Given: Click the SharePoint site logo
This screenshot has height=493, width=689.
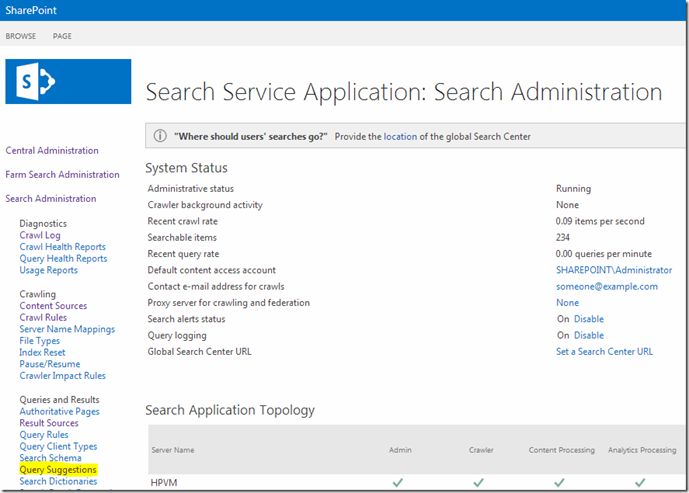Looking at the screenshot, I should tap(68, 81).
